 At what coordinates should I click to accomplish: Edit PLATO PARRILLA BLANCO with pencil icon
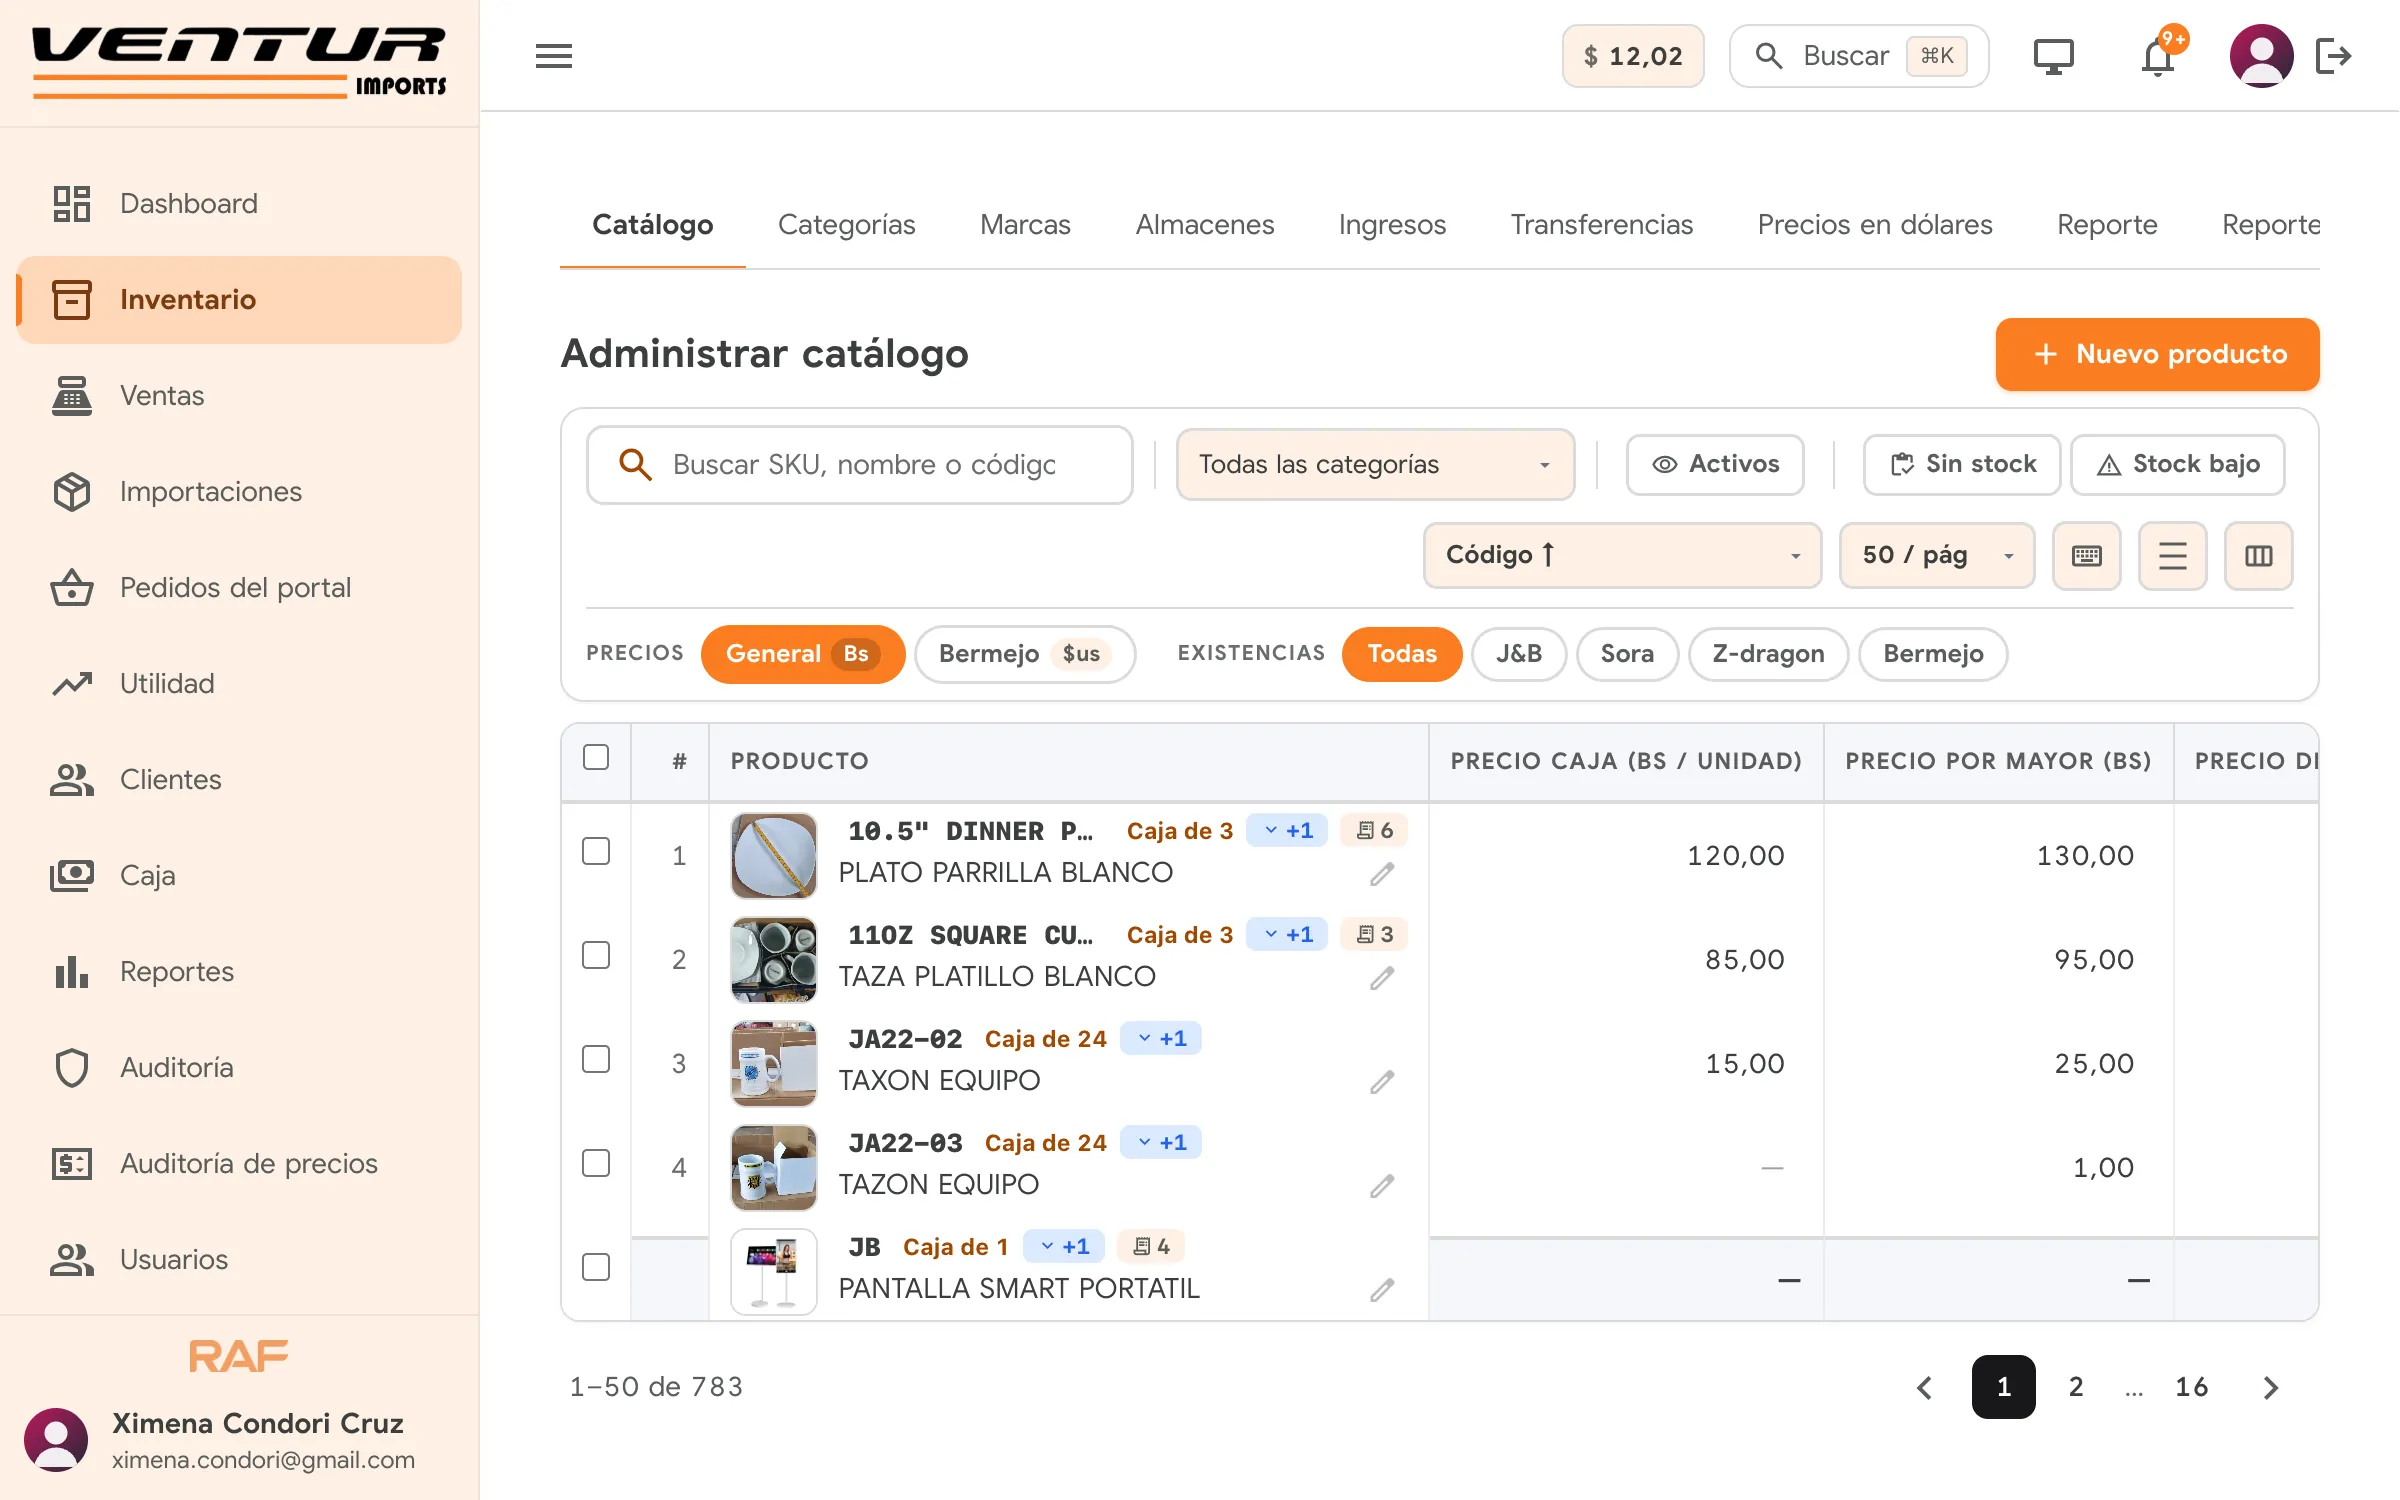[1382, 875]
